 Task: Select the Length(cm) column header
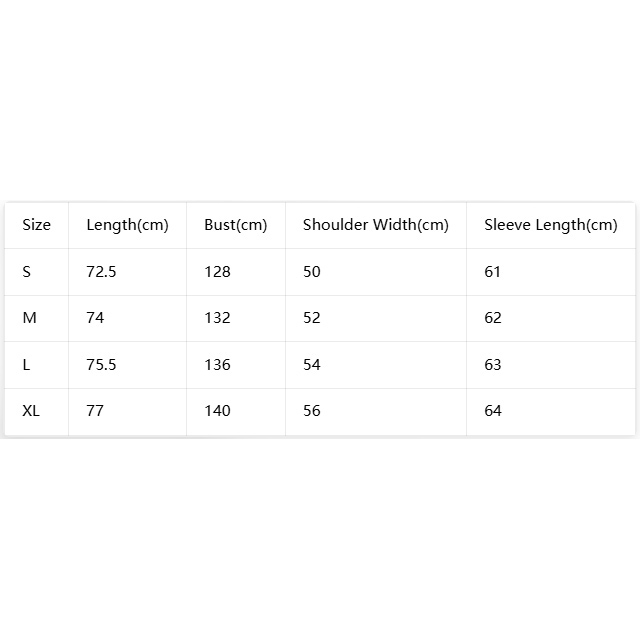(127, 225)
